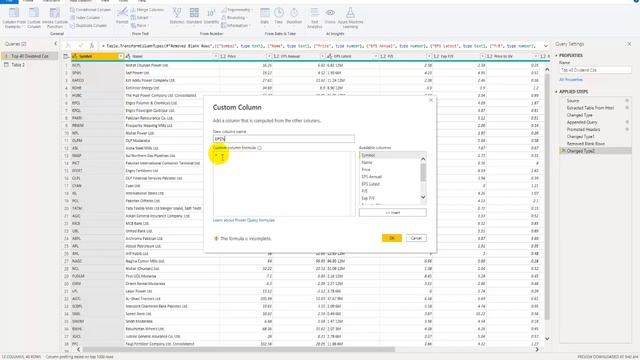Open the Extract tool in ribbon

click(x=140, y=18)
